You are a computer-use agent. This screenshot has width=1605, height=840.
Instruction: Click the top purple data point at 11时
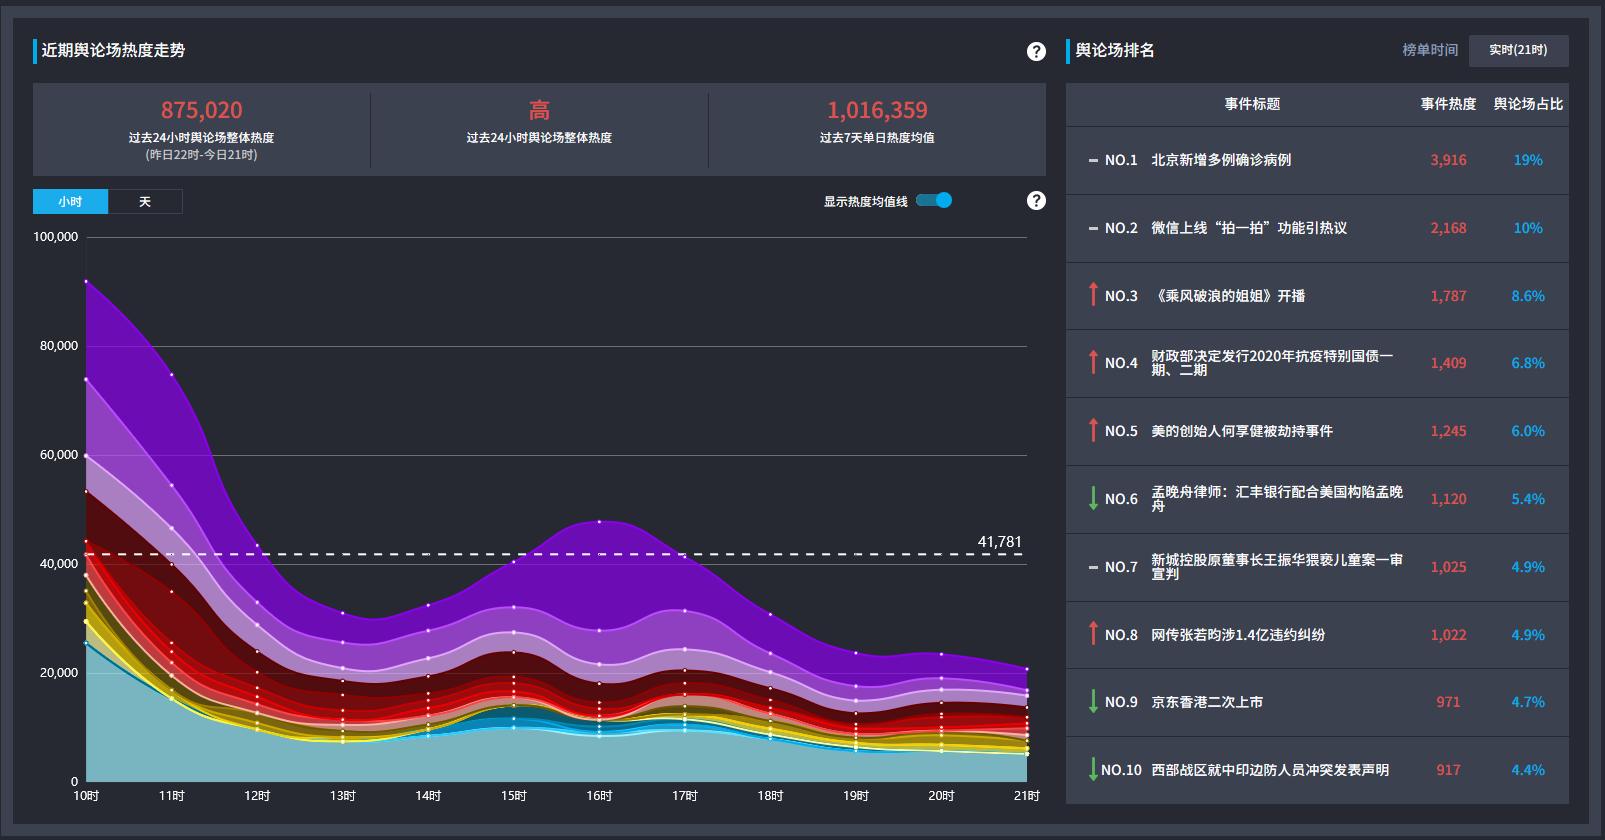(172, 375)
